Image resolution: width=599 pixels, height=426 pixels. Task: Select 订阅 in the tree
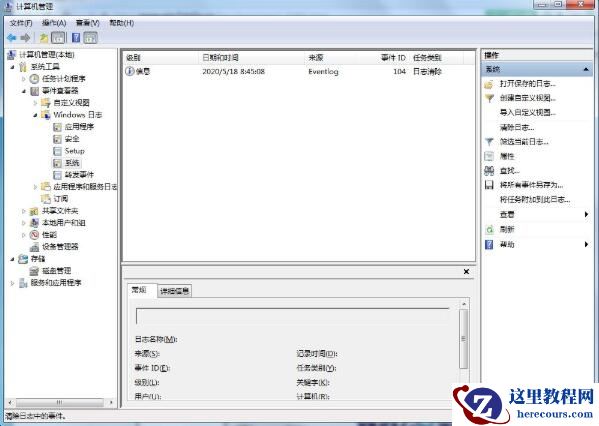tap(61, 199)
